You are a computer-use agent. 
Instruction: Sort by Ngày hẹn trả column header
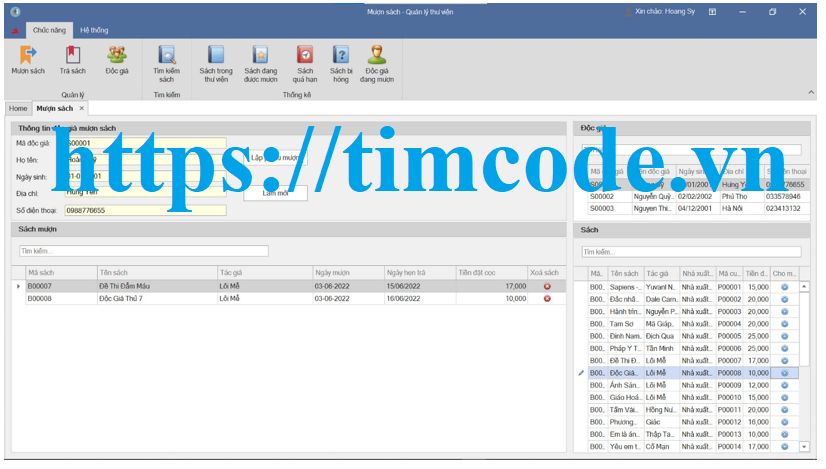point(420,272)
